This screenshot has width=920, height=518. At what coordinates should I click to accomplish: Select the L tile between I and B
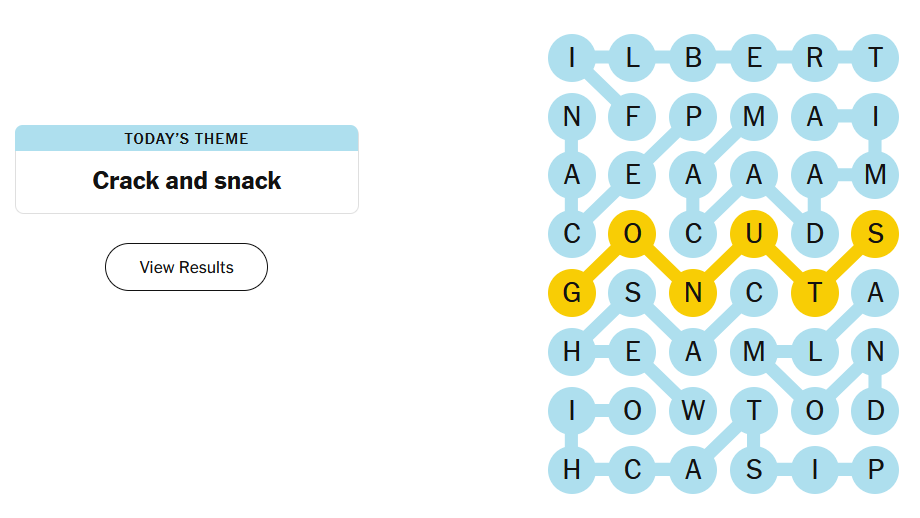[x=632, y=58]
